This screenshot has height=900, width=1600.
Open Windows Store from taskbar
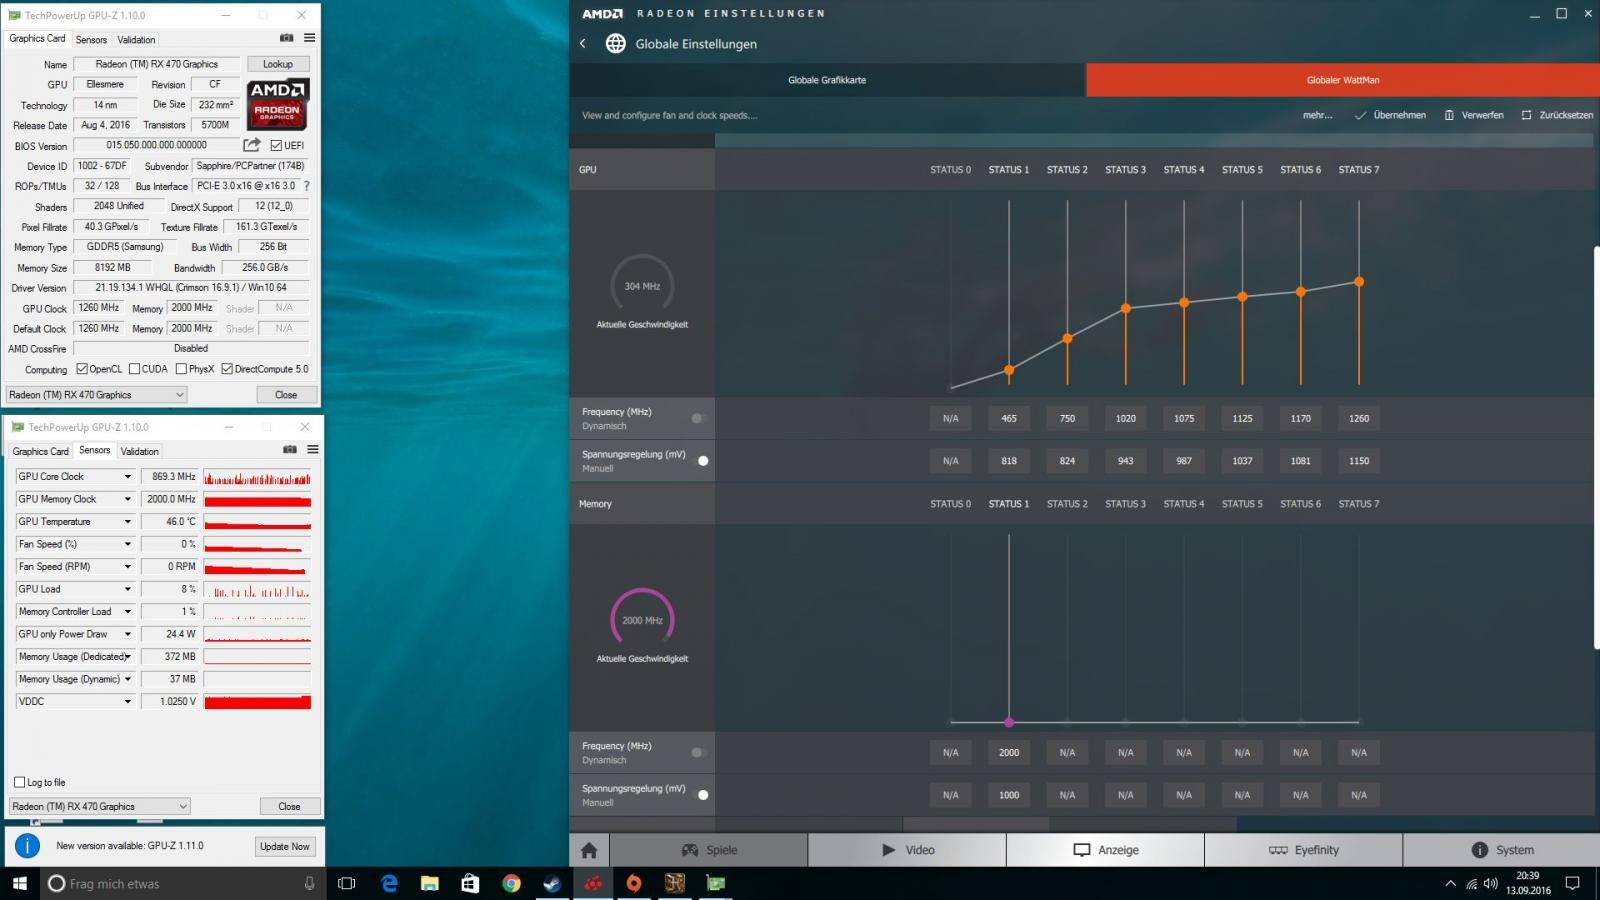coord(470,883)
